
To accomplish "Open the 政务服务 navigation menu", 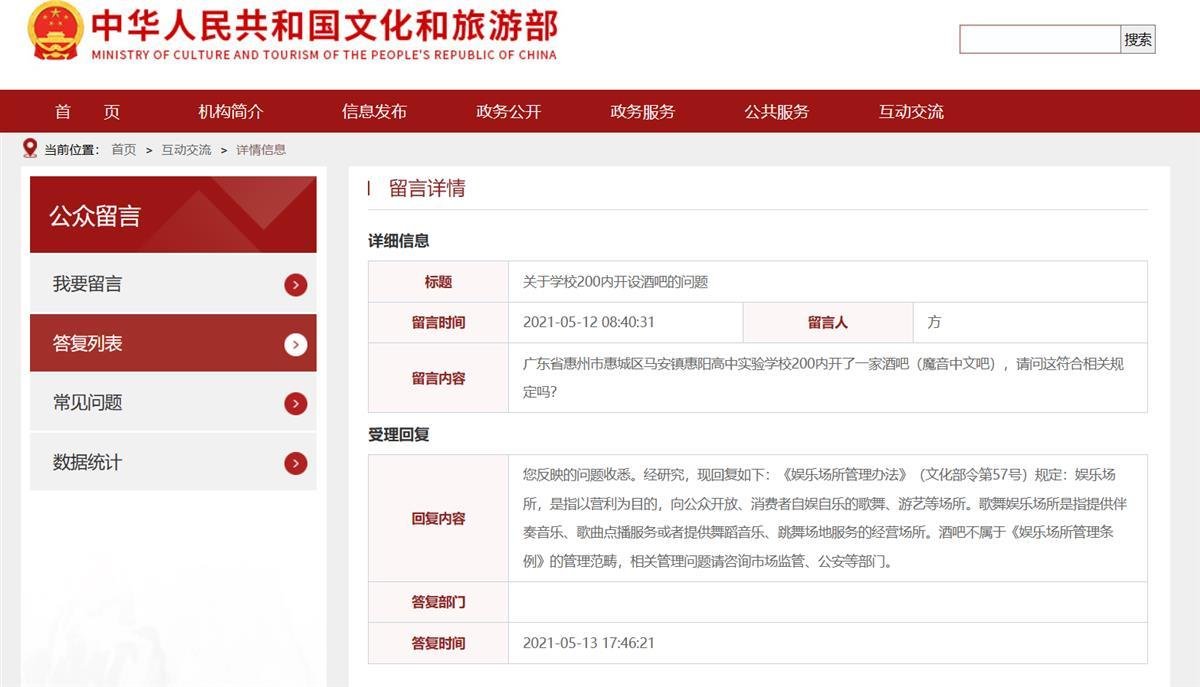I will (640, 112).
